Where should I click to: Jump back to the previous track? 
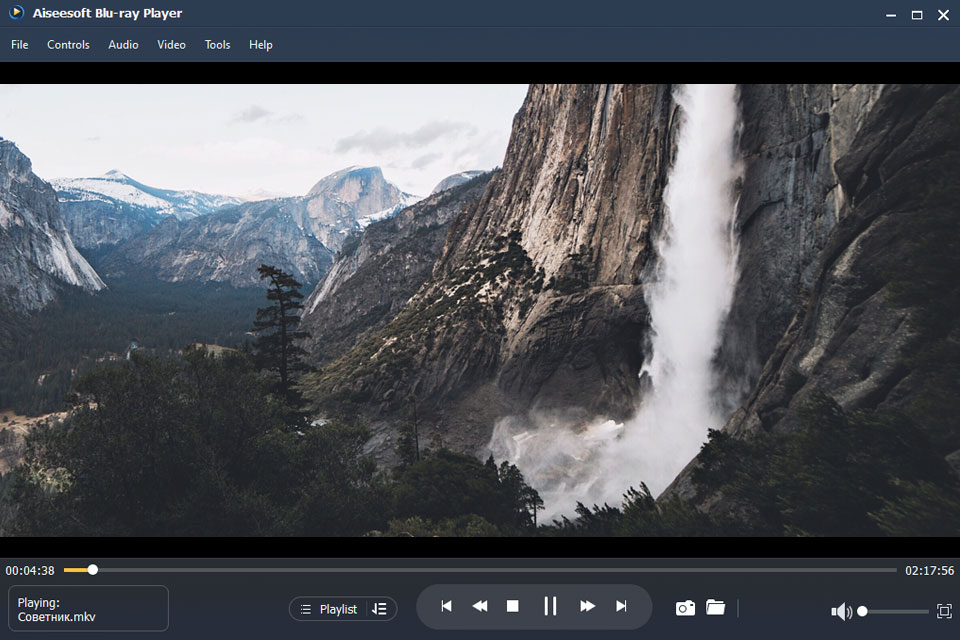tap(446, 606)
